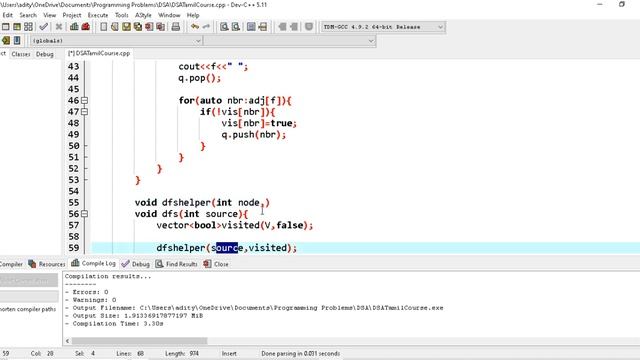Click the Goto Line icon
Viewport: 640px width, 360px height.
coord(262,27)
